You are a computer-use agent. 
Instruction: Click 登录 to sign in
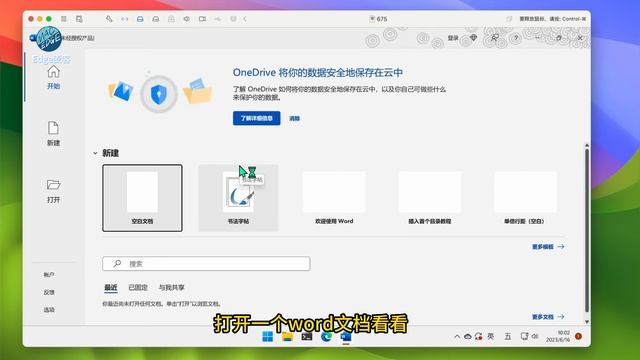coord(453,38)
